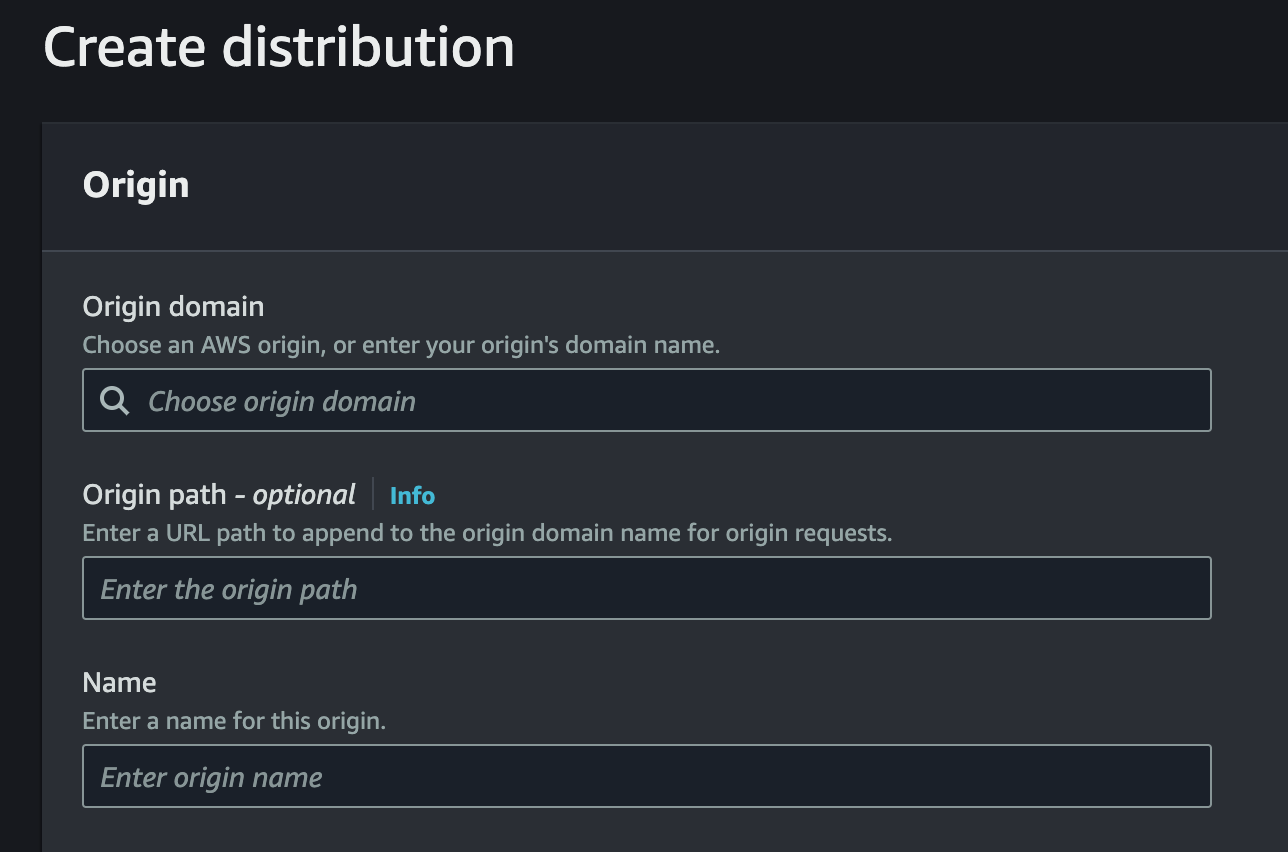Click the magnifying glass search icon
Image resolution: width=1288 pixels, height=852 pixels.
click(x=115, y=401)
